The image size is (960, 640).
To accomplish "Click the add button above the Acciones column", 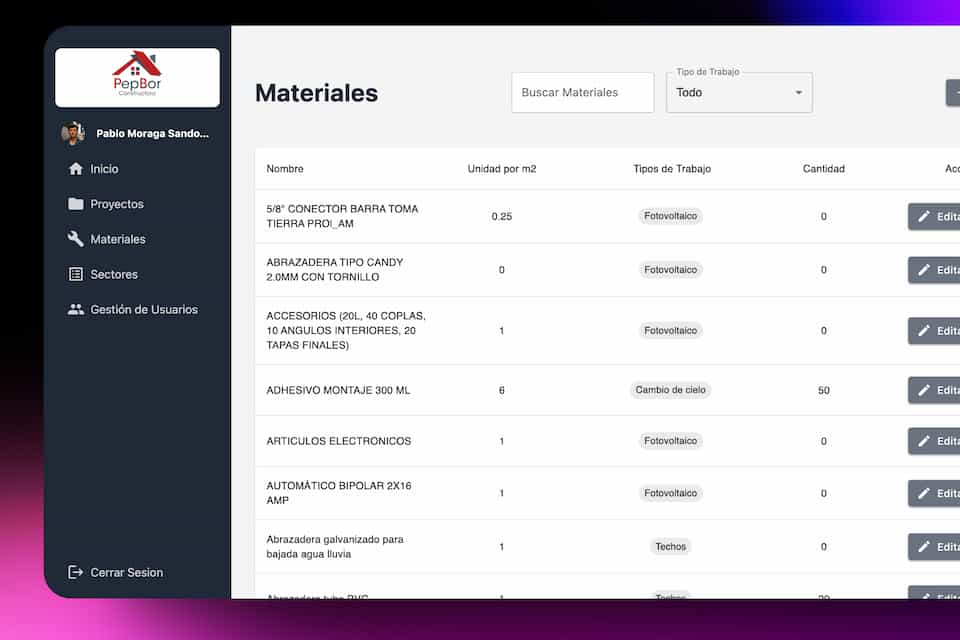I will [x=952, y=91].
